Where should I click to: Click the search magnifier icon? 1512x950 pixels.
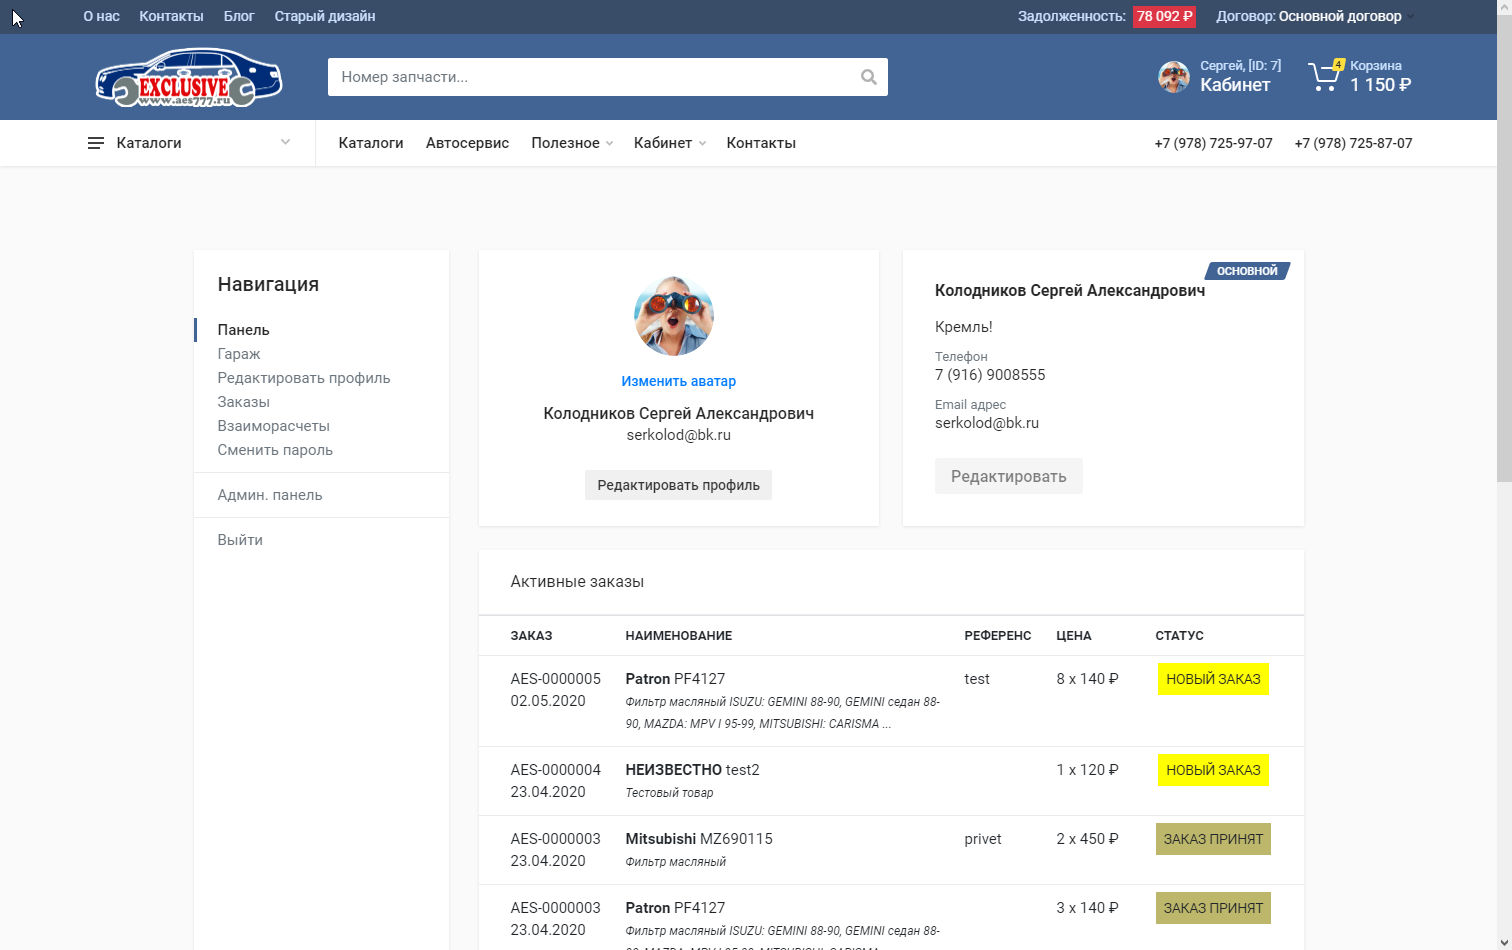[x=868, y=77]
